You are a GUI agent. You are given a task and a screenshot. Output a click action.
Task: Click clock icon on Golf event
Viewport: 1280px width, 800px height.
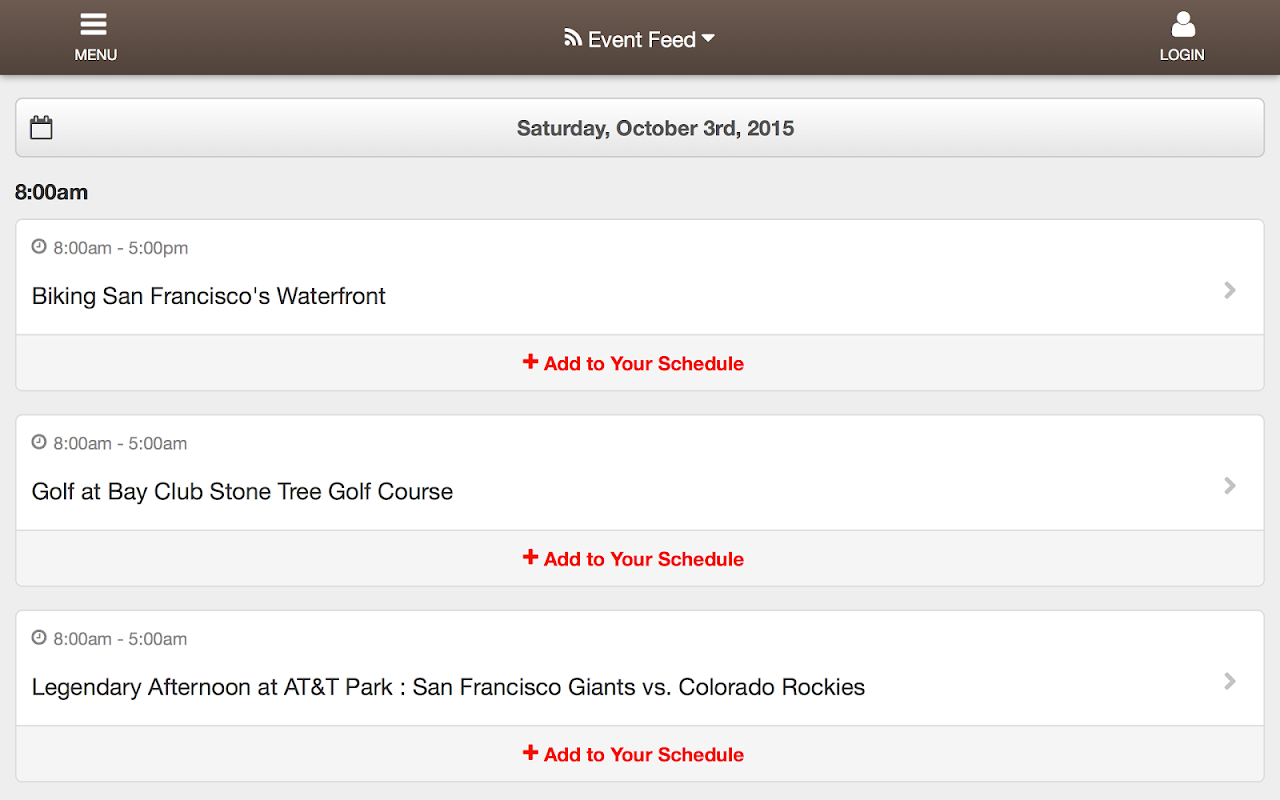pos(39,442)
